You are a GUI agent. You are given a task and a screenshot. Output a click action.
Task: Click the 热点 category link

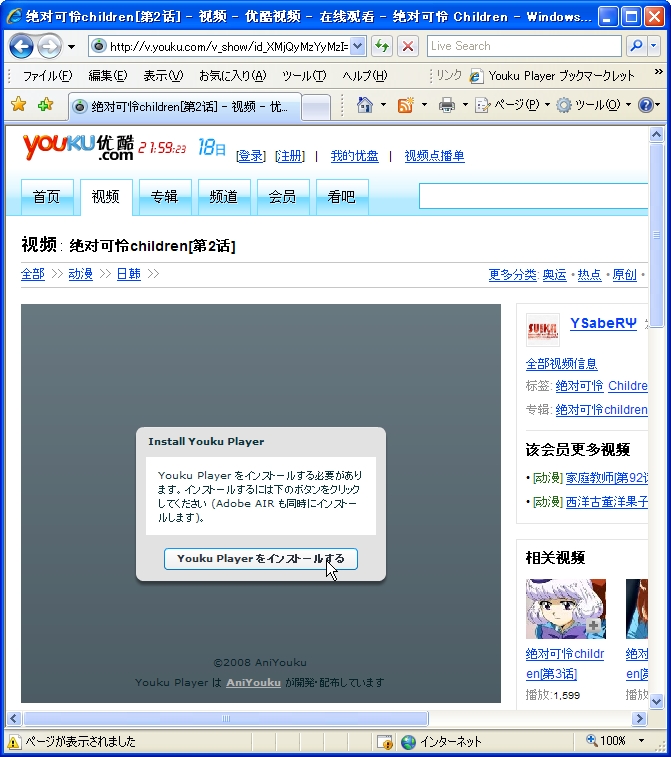pos(589,275)
